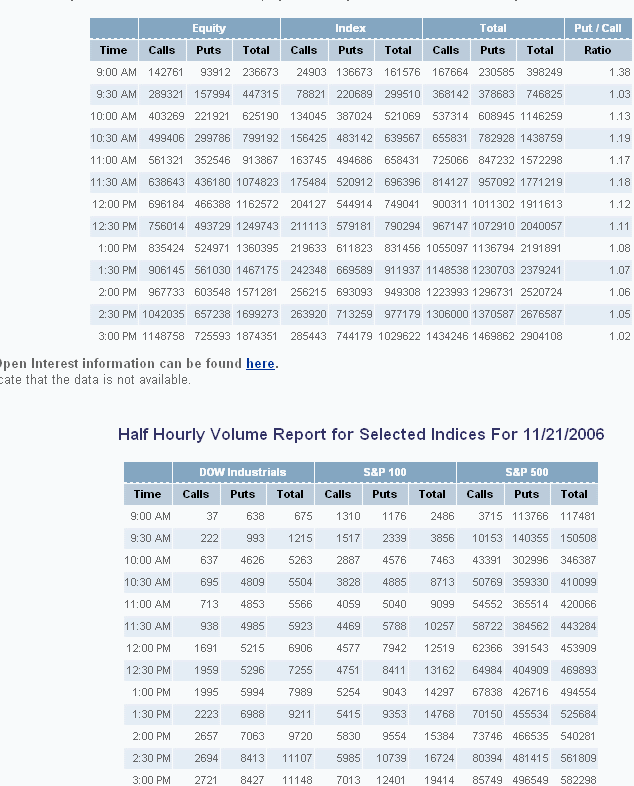Select total calls value 814127
The height and width of the screenshot is (786, 634).
(450, 182)
